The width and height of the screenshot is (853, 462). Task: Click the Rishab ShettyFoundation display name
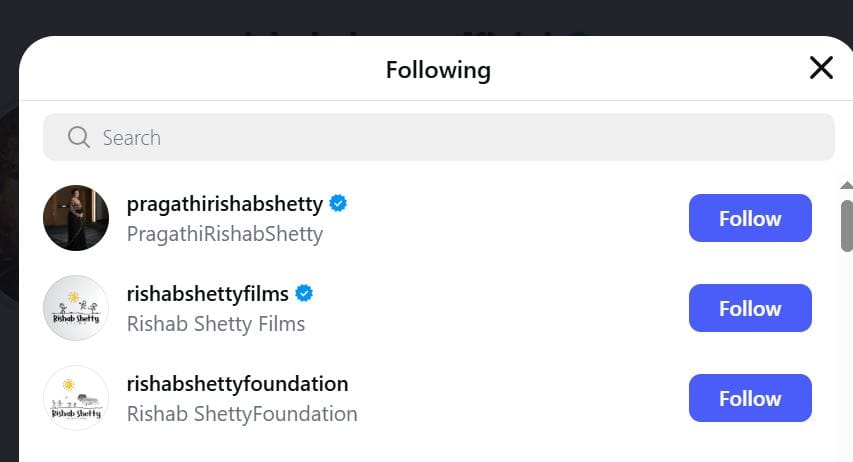(x=242, y=414)
